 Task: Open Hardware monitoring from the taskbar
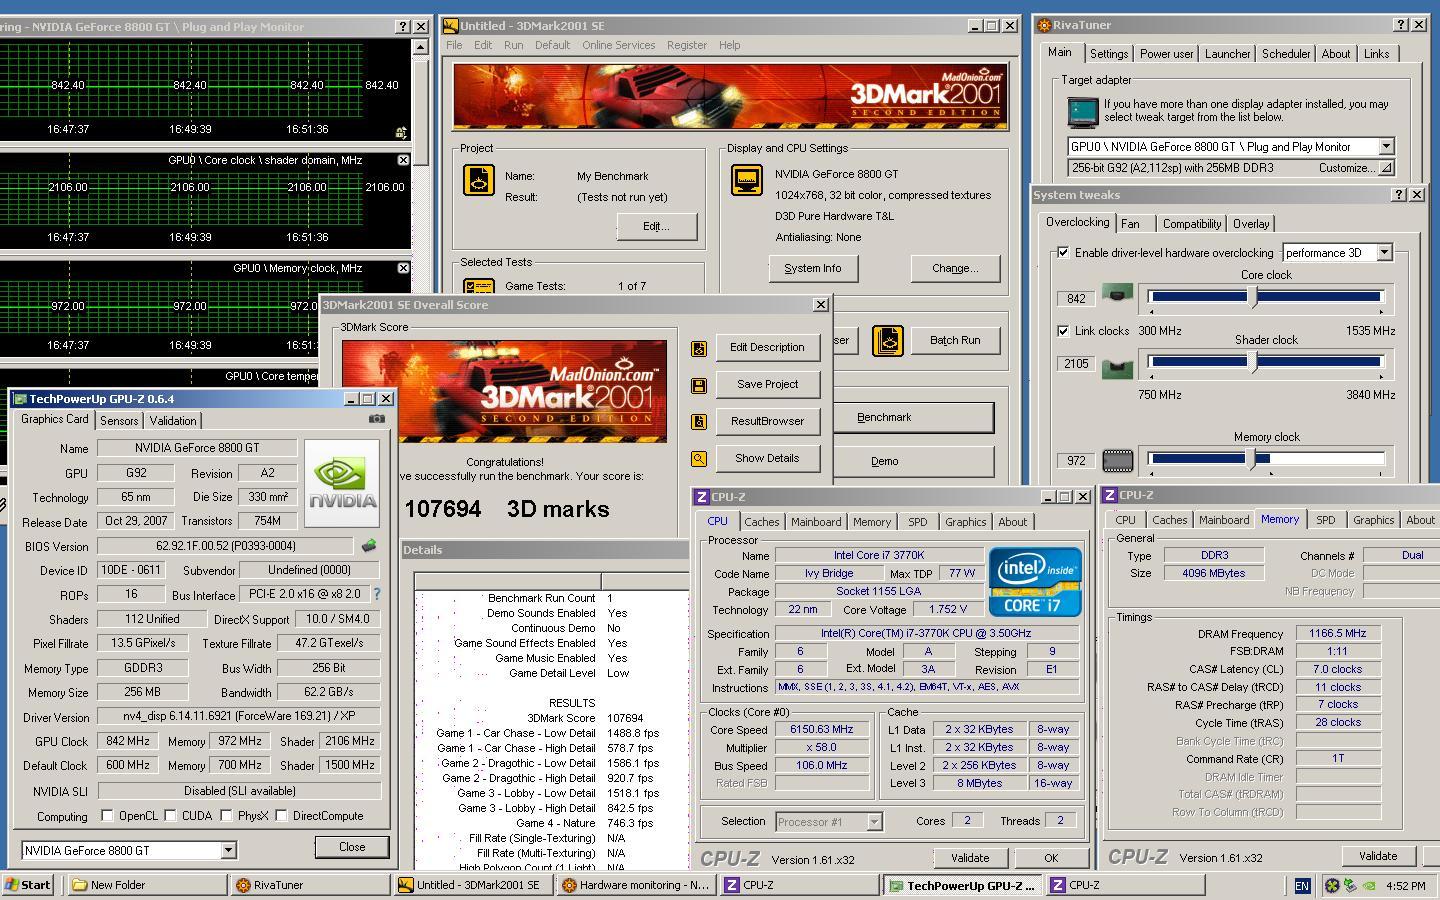(x=635, y=885)
